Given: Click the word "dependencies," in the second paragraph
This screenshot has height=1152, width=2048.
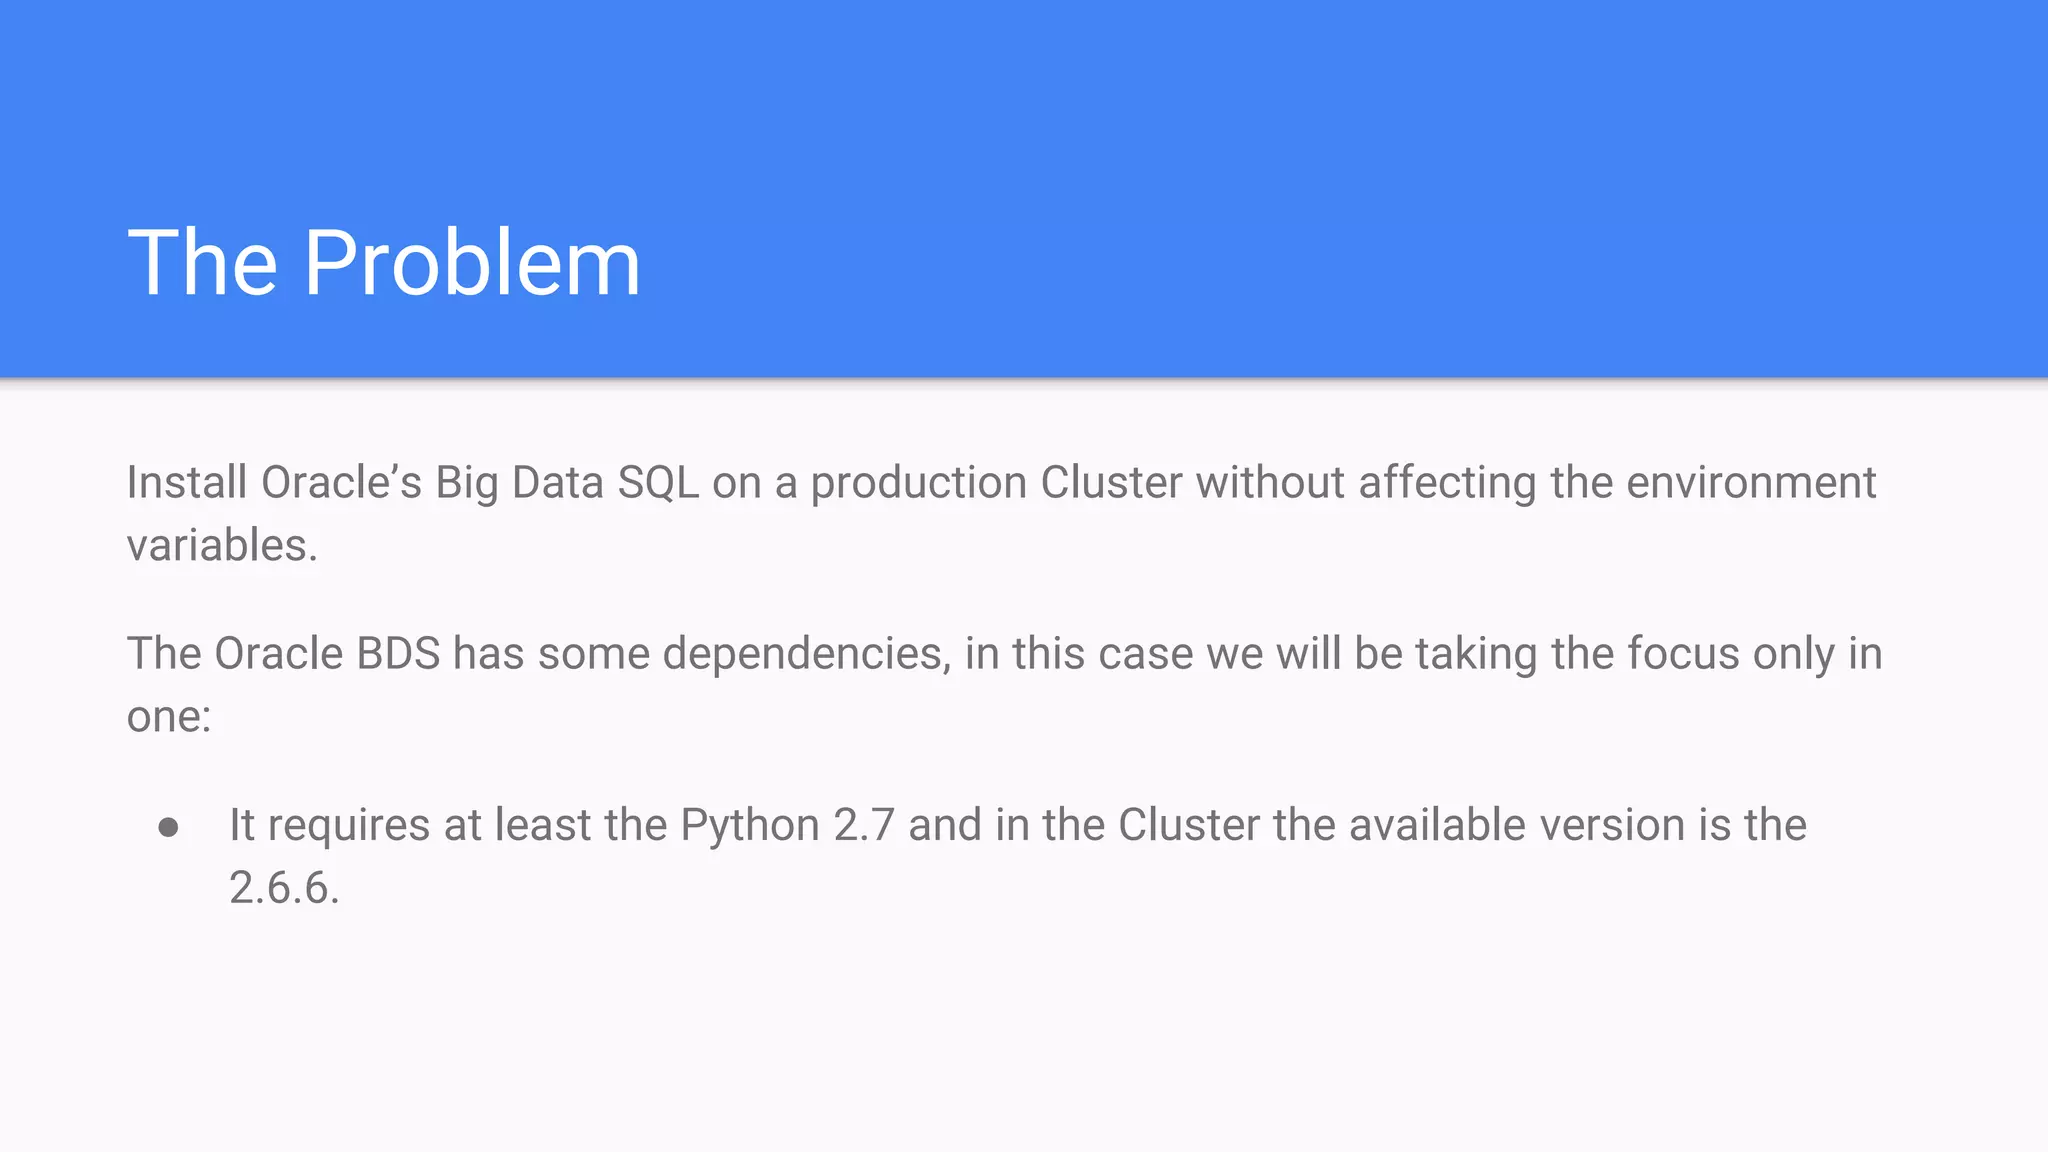Looking at the screenshot, I should pos(806,654).
